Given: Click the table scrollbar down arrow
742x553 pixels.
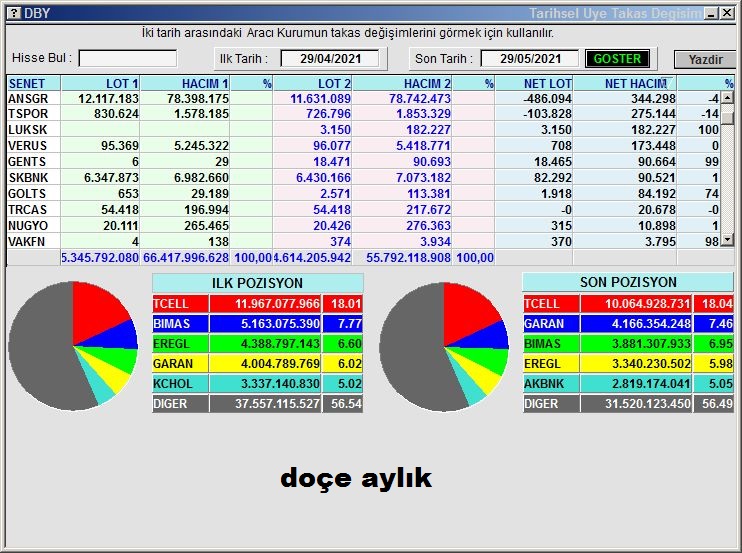Looking at the screenshot, I should click(727, 240).
